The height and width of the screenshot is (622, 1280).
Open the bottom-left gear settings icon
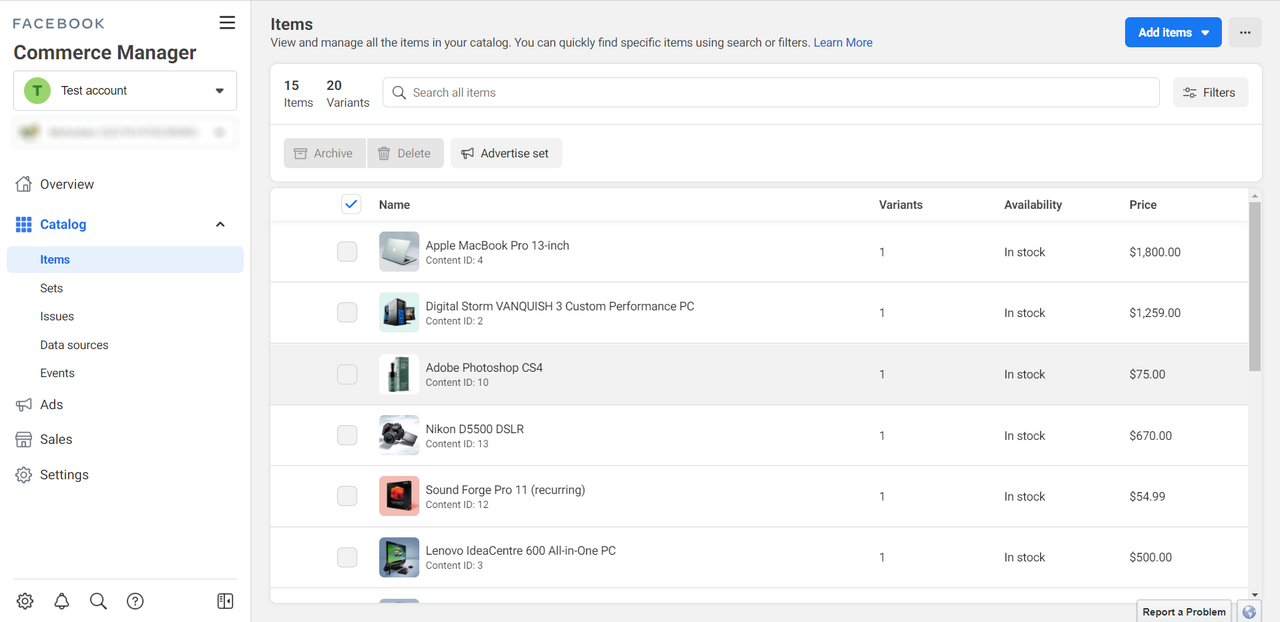coord(25,601)
